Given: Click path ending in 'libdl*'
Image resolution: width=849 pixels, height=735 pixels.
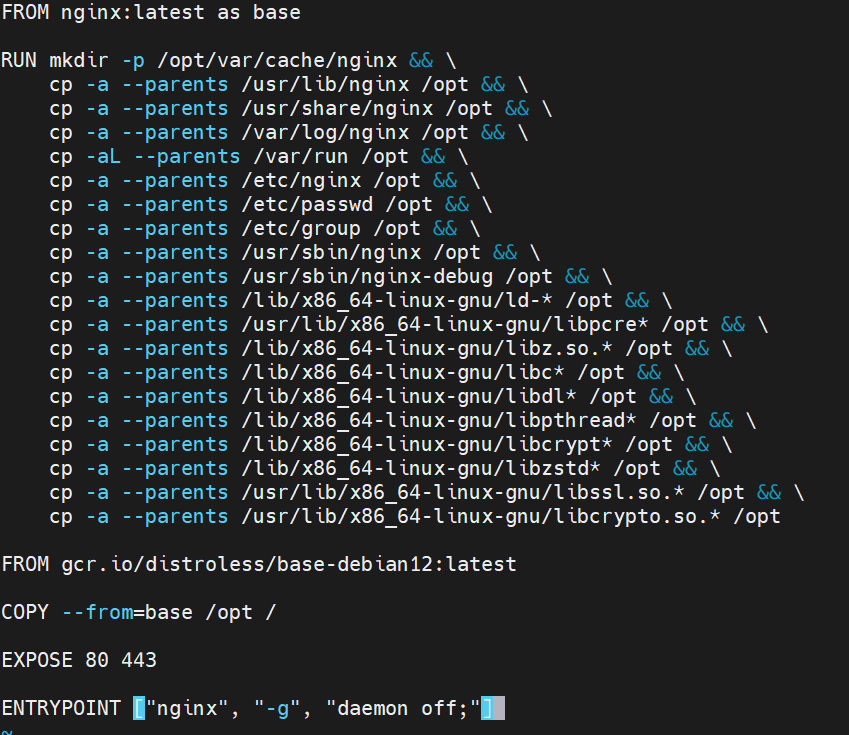Looking at the screenshot, I should 409,396.
